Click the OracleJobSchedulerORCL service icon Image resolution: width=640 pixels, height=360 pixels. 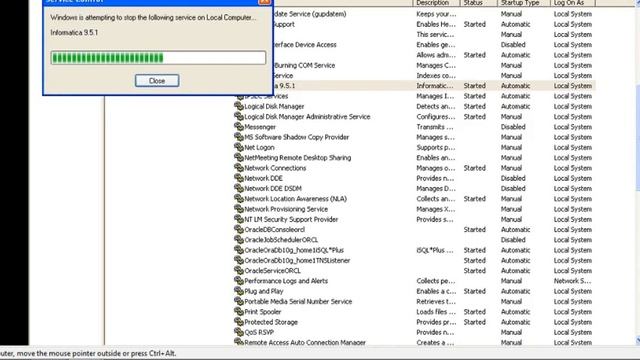(239, 240)
